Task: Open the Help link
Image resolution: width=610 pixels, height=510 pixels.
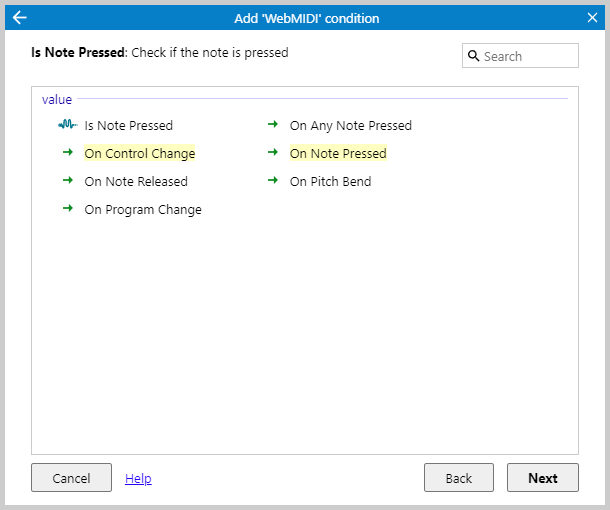Action: click(138, 478)
